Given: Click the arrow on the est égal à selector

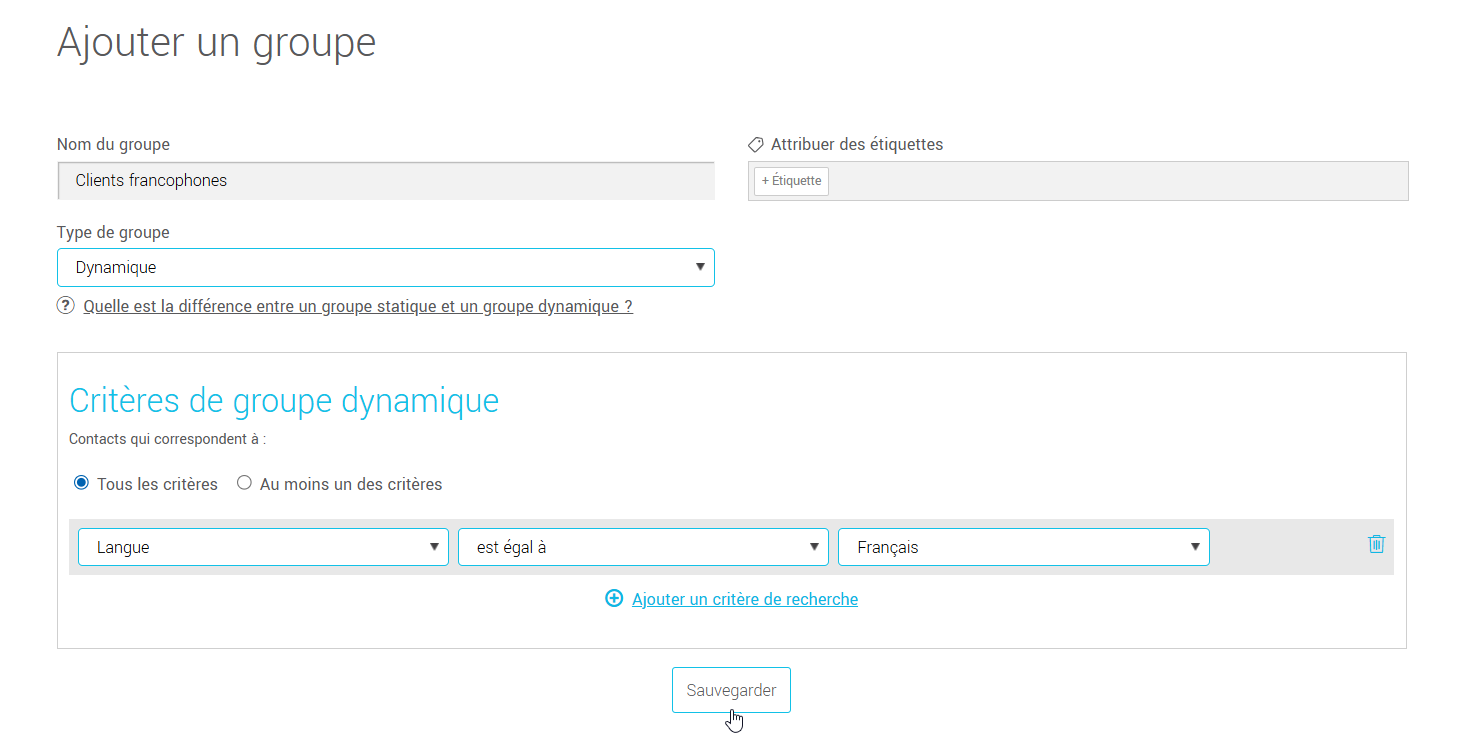Looking at the screenshot, I should click(814, 547).
